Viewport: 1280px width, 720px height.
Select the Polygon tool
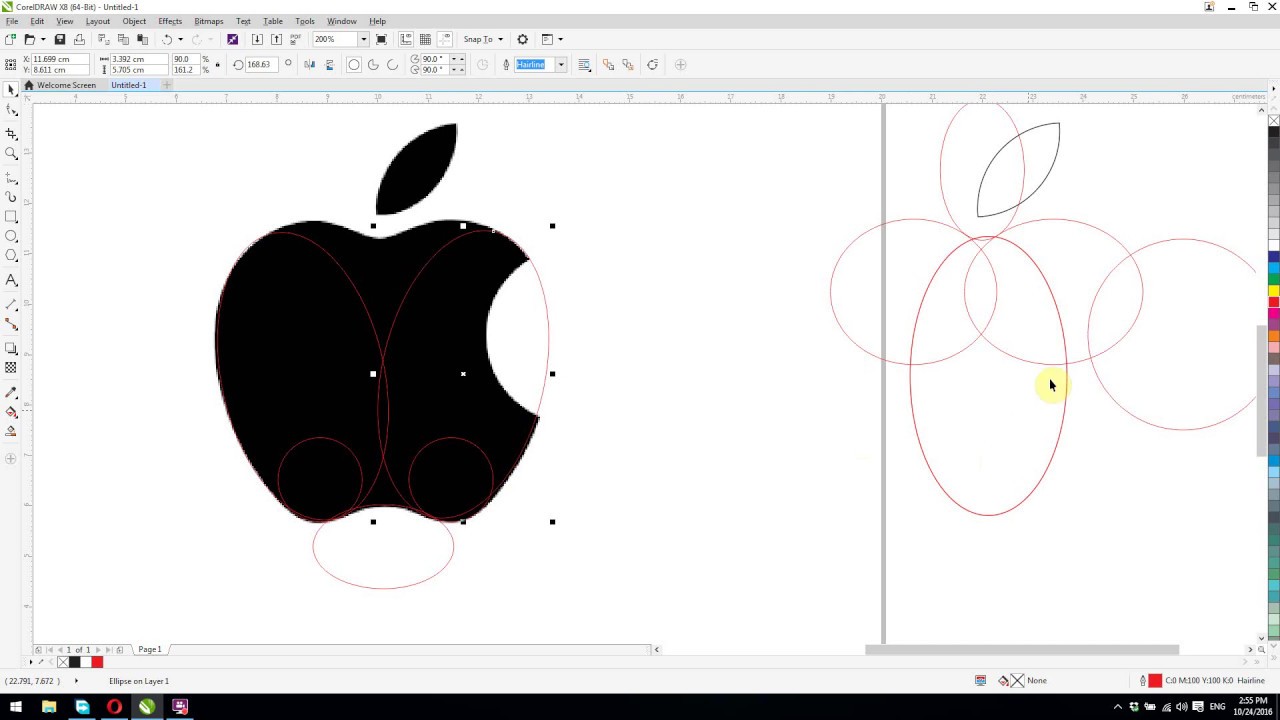point(11,256)
